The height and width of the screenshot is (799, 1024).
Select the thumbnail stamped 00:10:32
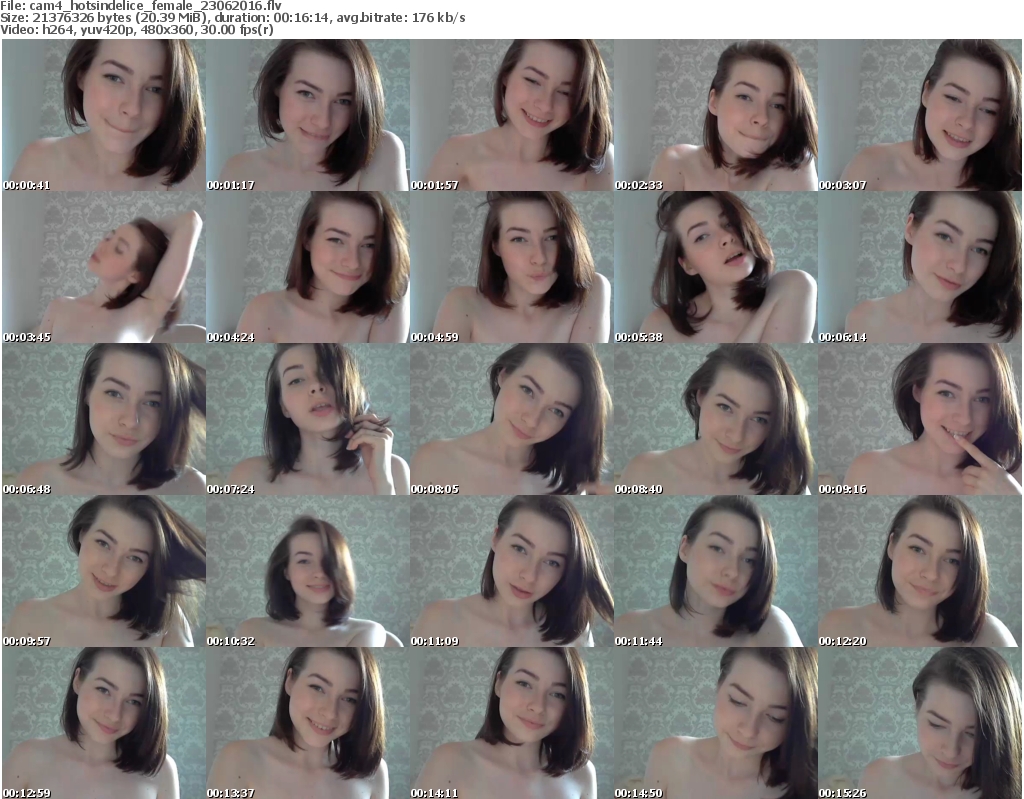click(x=308, y=571)
